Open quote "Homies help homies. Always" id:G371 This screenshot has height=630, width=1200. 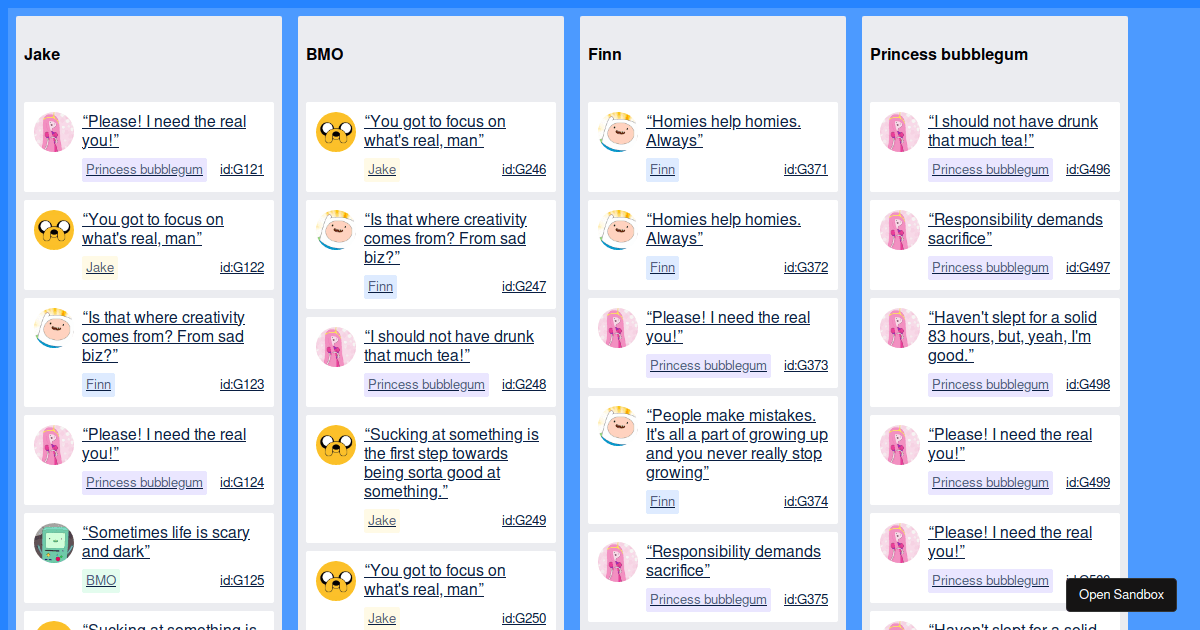coord(724,131)
